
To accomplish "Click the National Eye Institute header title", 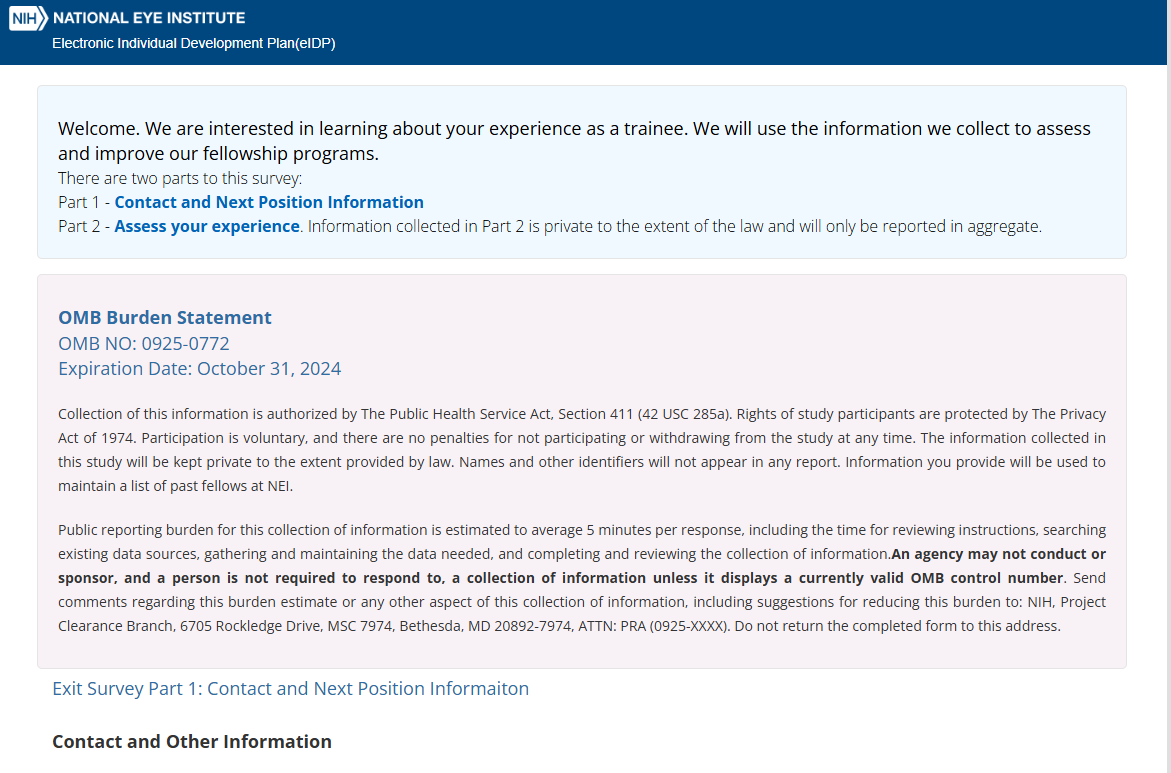I will [x=149, y=18].
